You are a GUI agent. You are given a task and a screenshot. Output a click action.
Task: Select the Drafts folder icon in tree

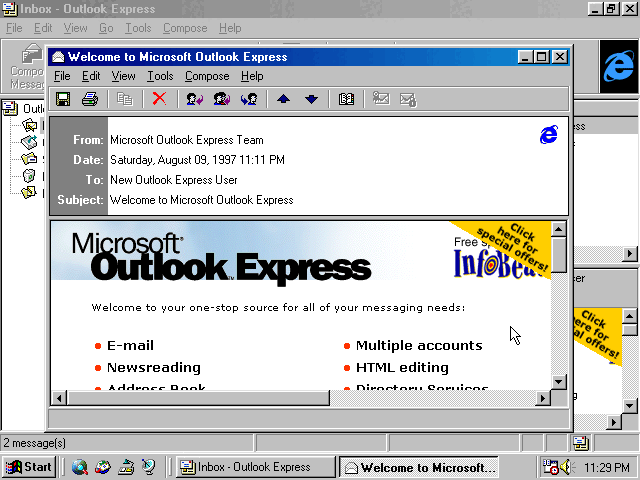[29, 192]
